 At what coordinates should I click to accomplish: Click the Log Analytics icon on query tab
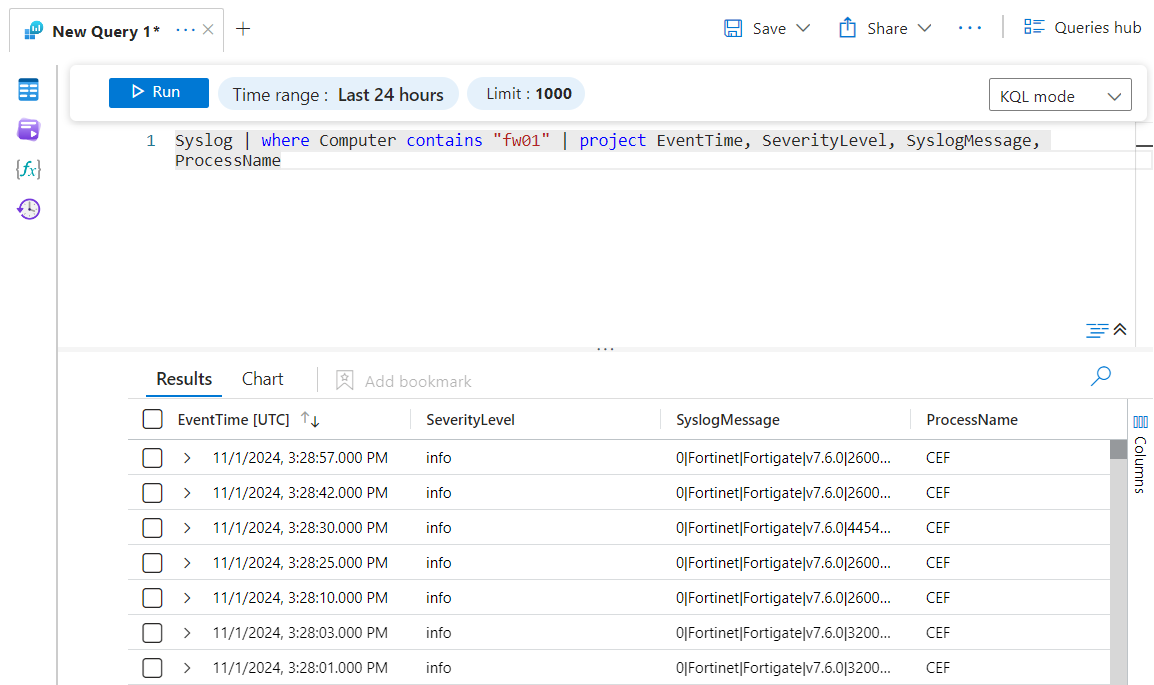point(33,31)
